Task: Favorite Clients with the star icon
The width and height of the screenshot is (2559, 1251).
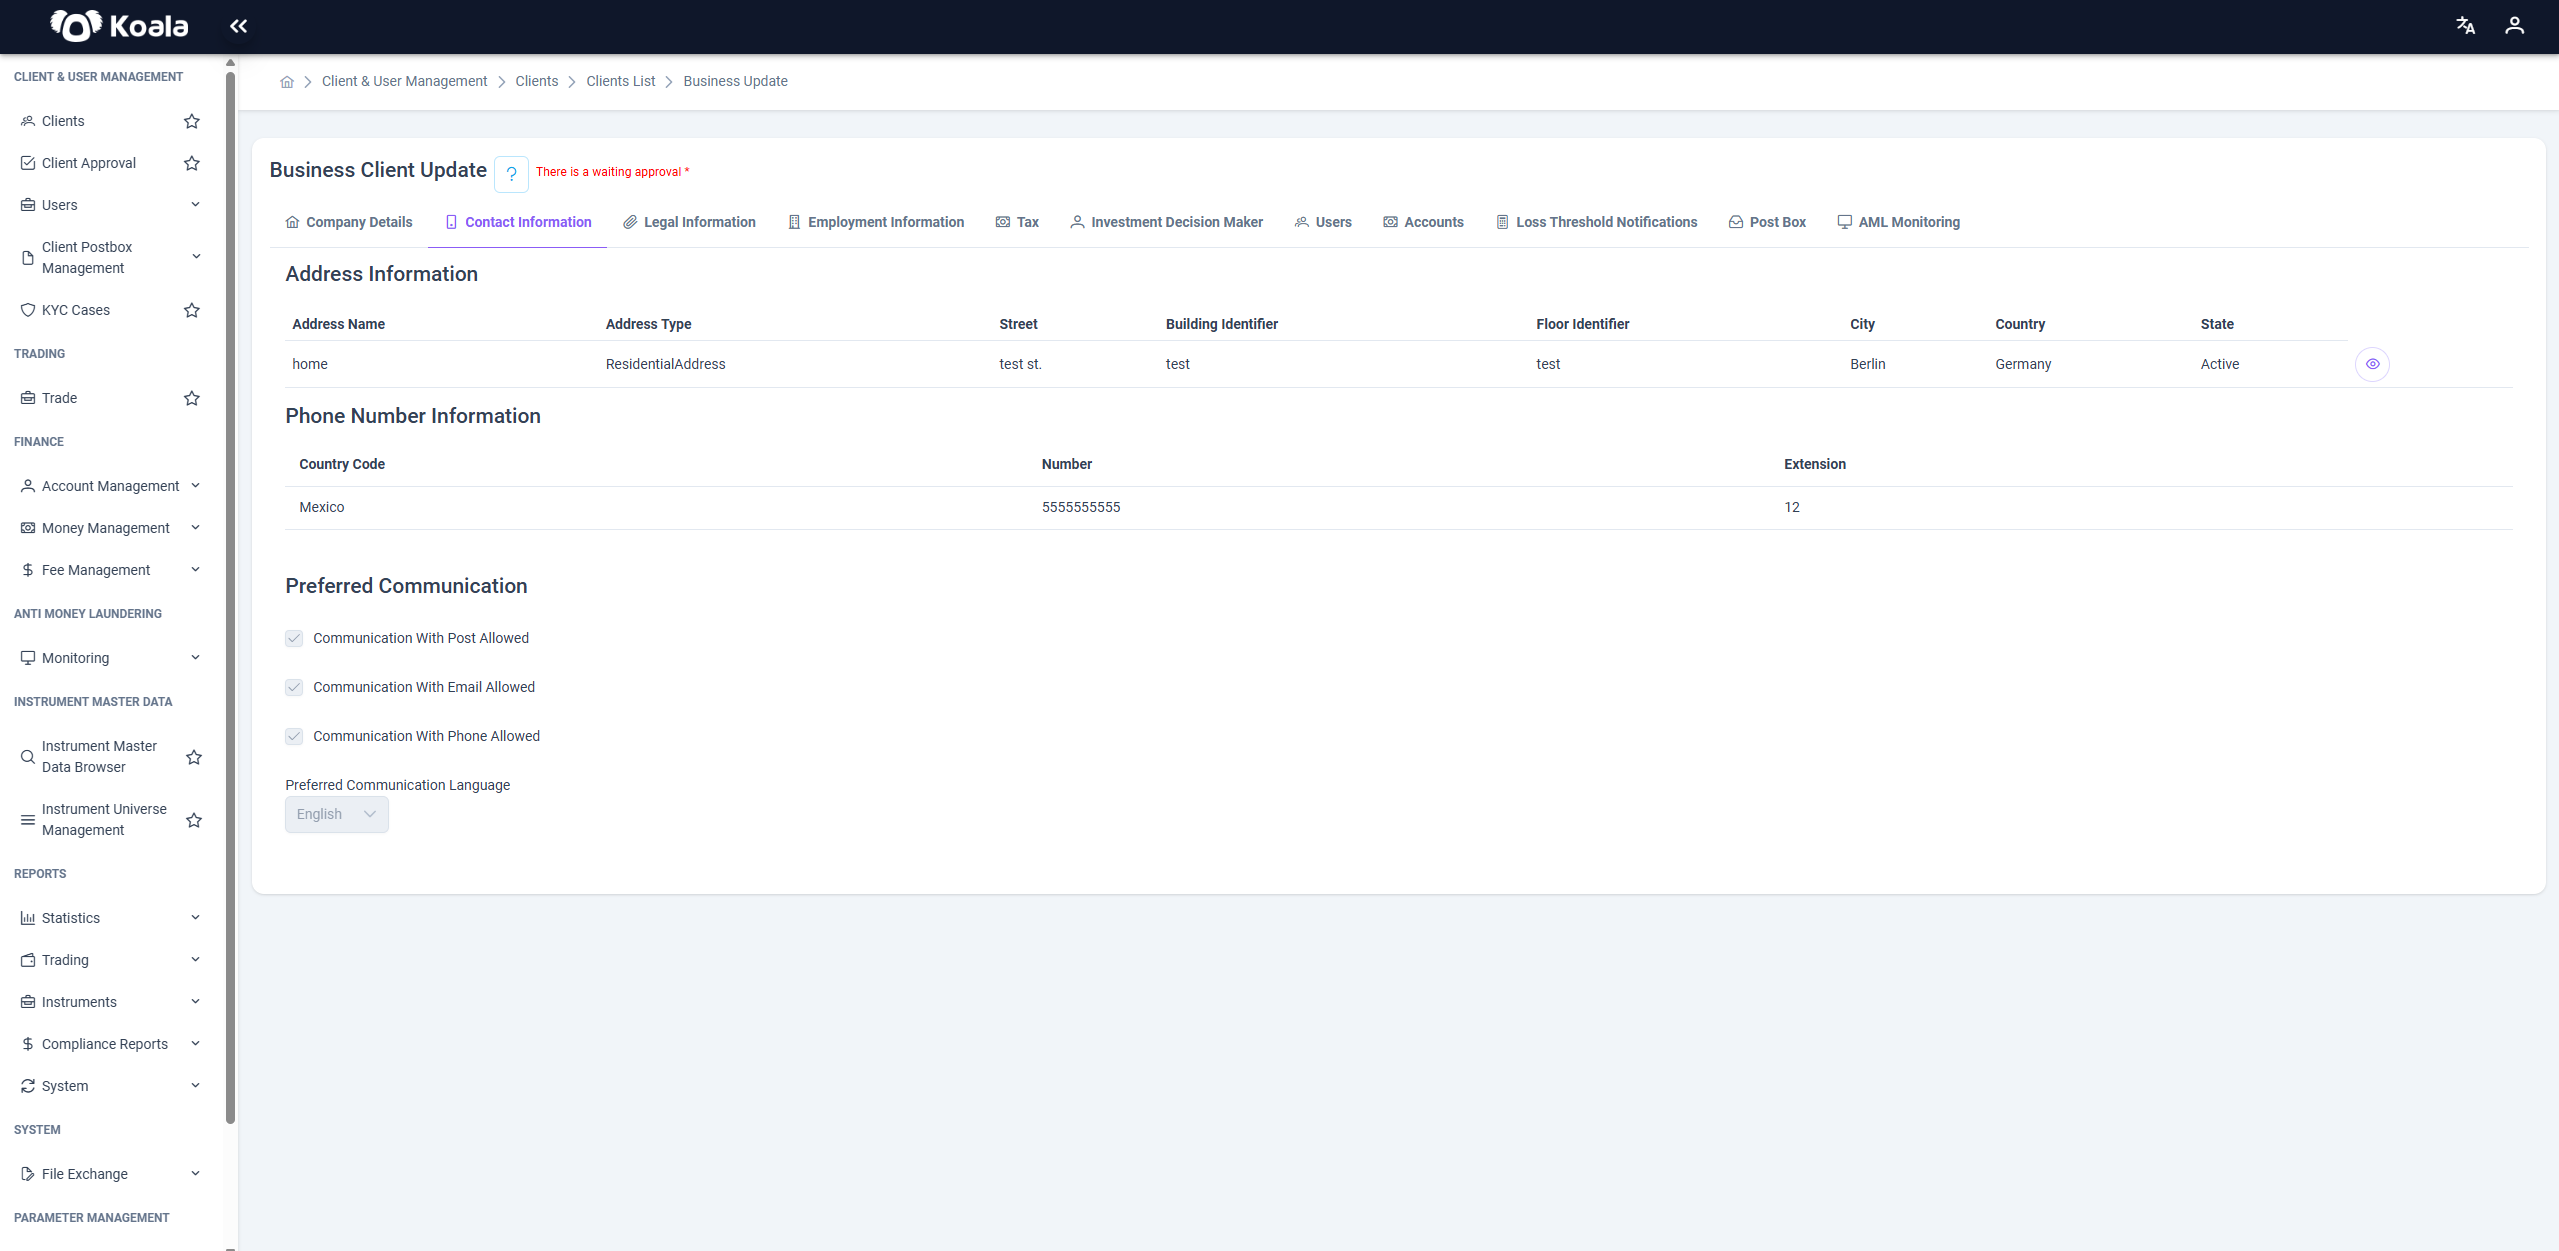Action: click(x=192, y=121)
